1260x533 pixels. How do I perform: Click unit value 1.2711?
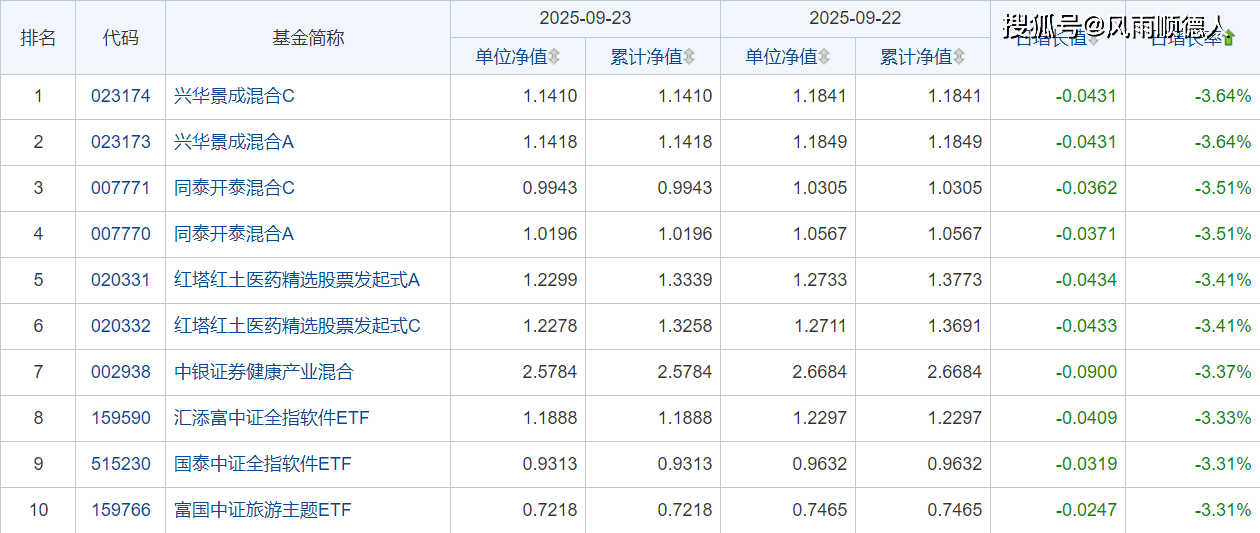pos(820,326)
